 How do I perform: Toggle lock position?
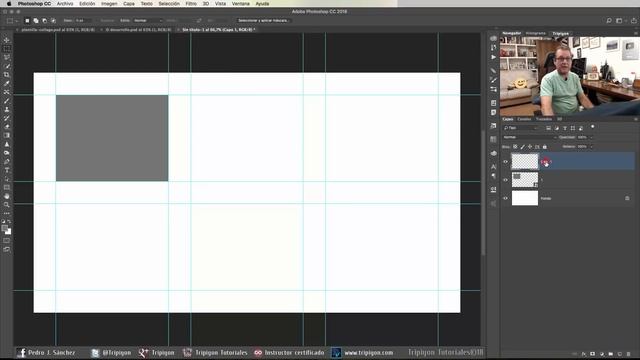530,147
